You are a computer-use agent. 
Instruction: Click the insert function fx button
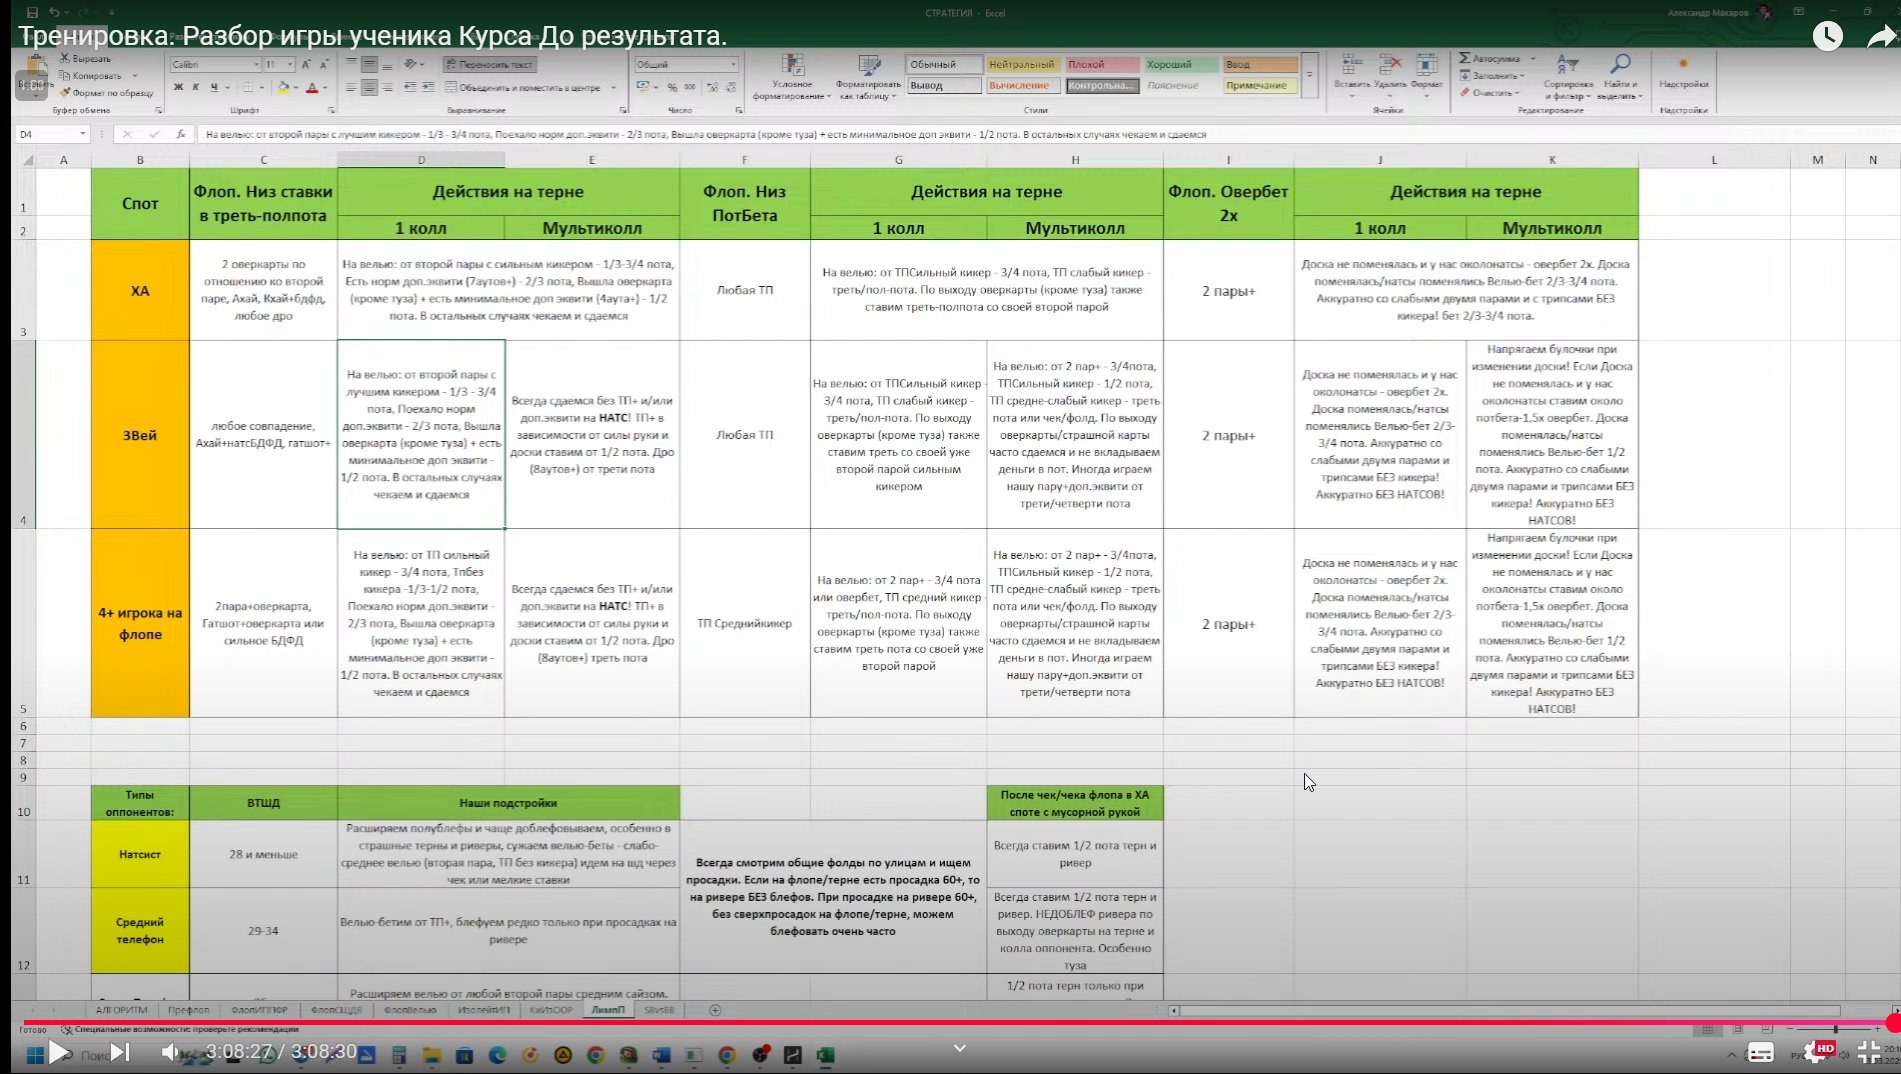click(180, 134)
